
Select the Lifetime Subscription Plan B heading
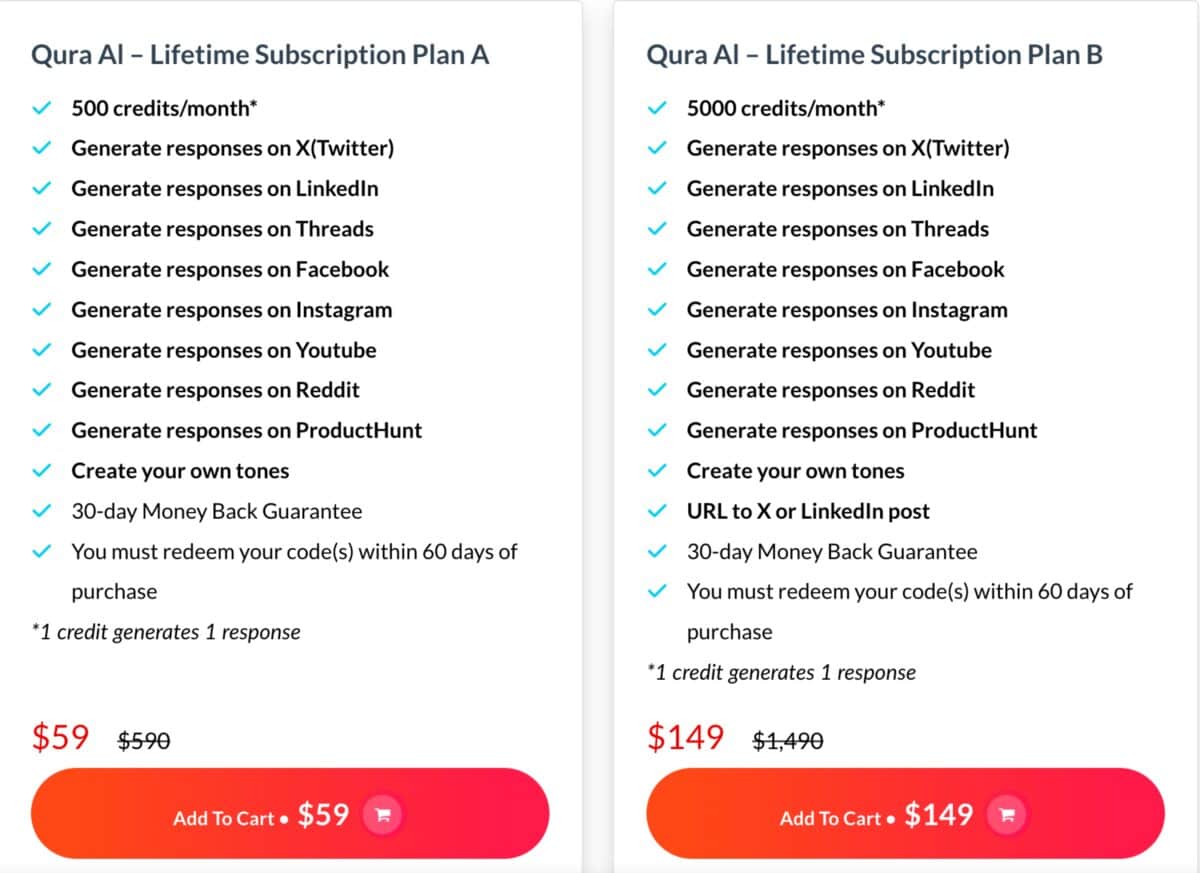click(875, 54)
